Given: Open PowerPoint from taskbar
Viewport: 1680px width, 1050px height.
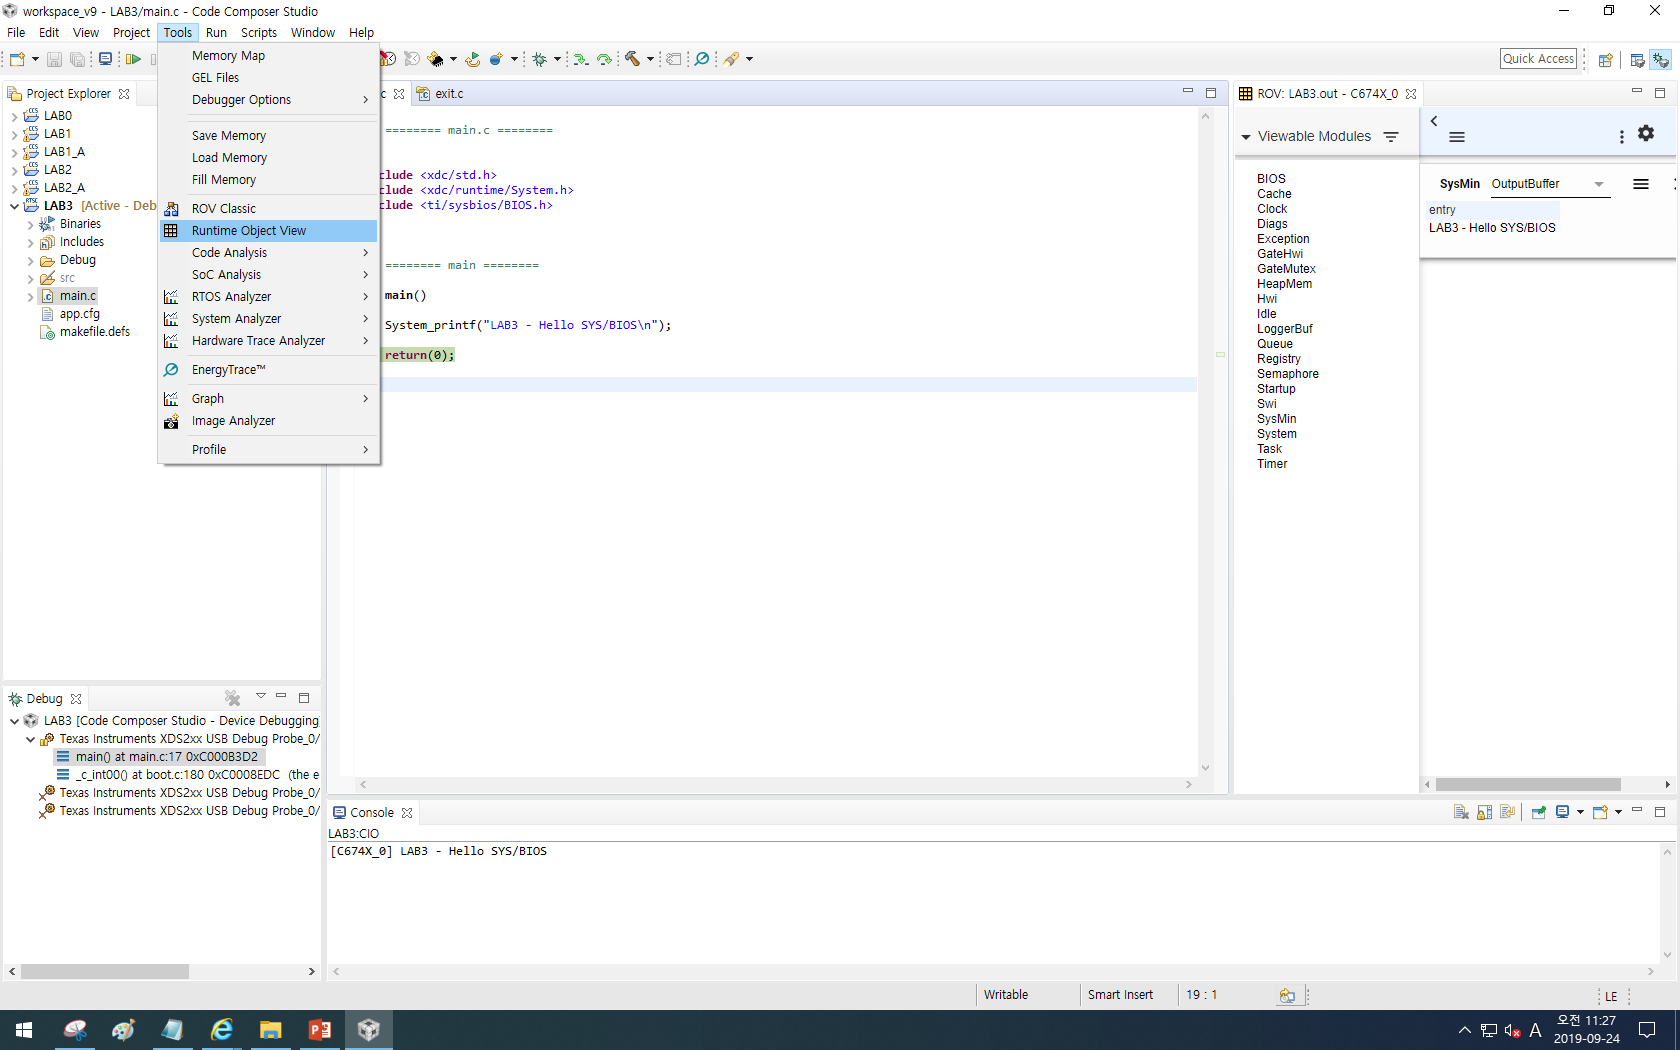Looking at the screenshot, I should tap(320, 1030).
